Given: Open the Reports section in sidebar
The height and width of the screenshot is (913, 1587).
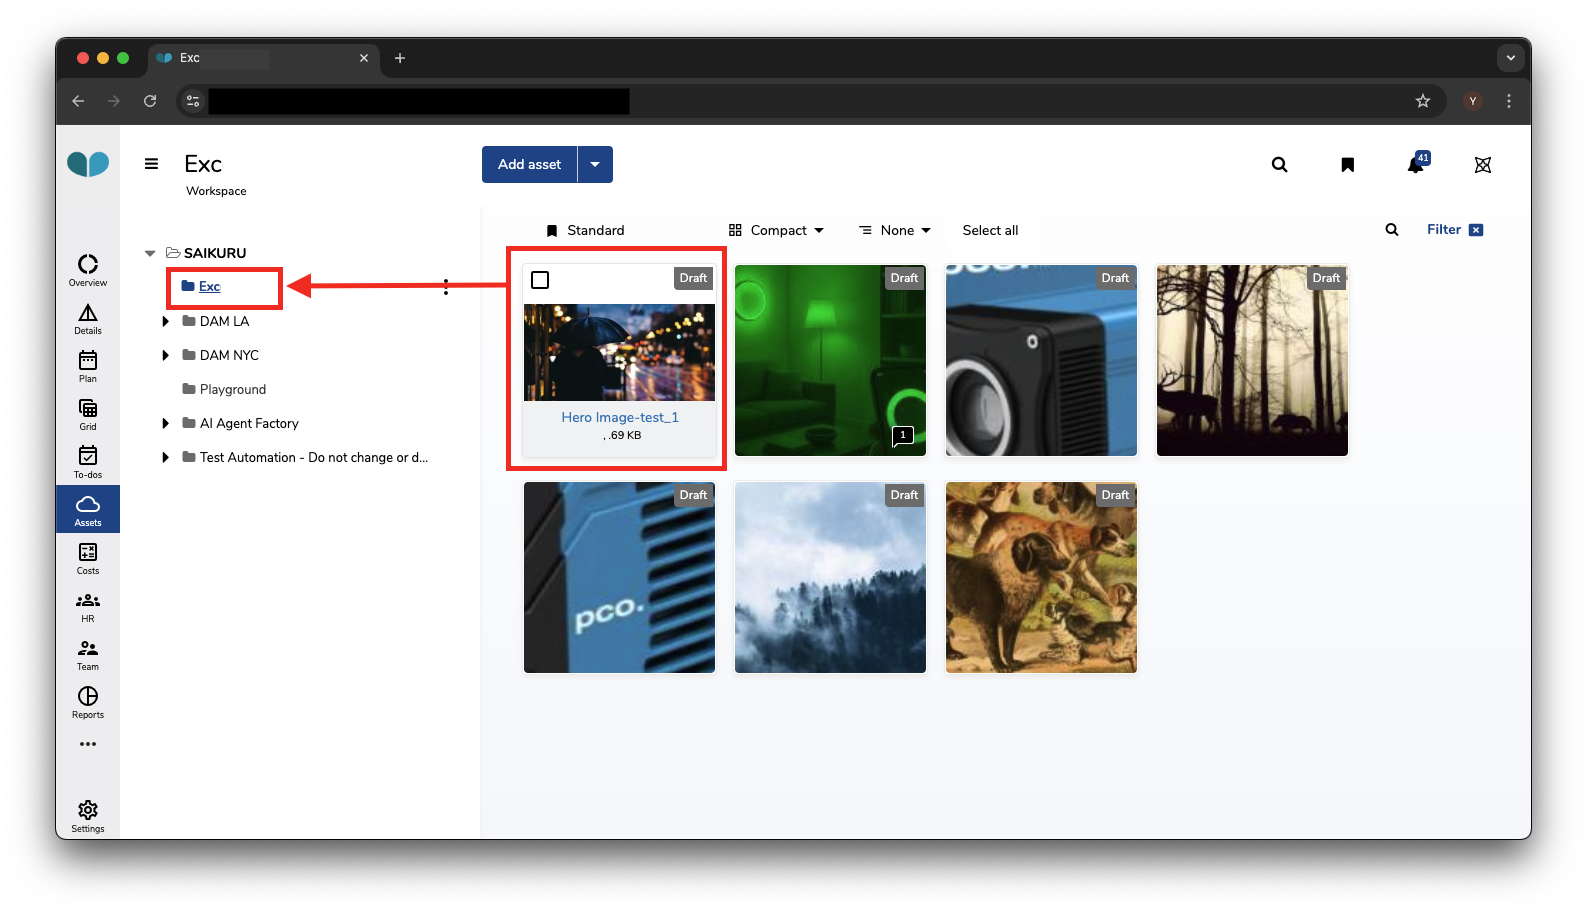Looking at the screenshot, I should (x=88, y=702).
